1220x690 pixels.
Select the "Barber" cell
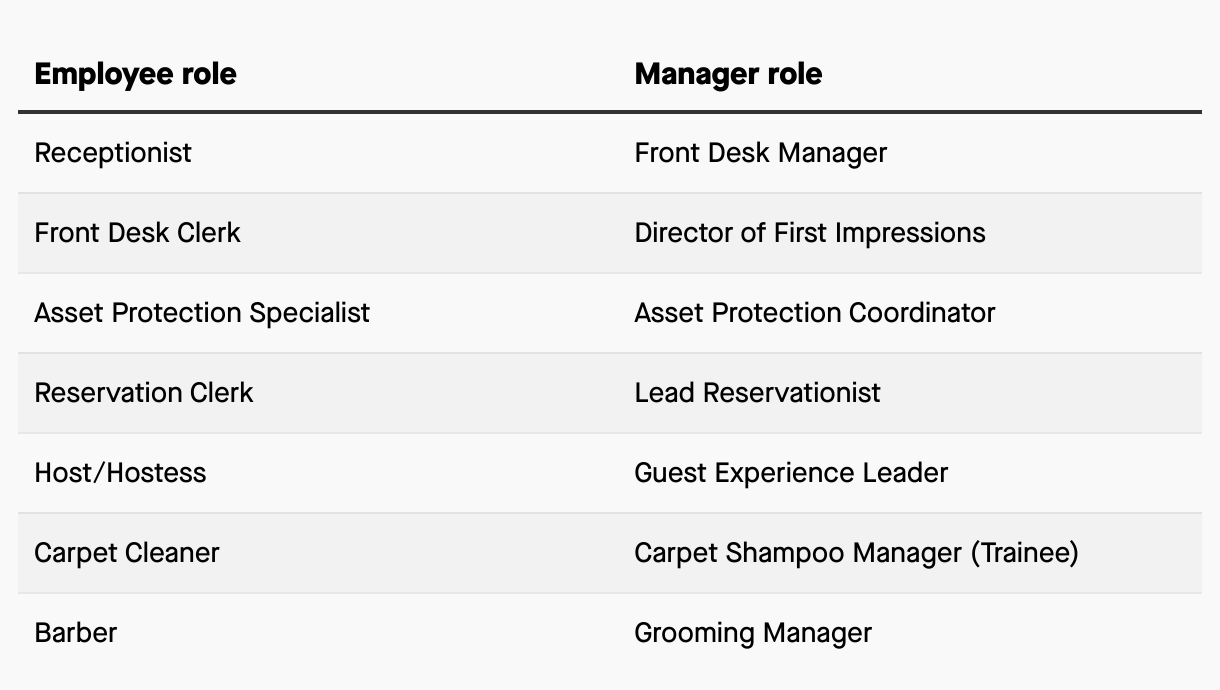[76, 633]
